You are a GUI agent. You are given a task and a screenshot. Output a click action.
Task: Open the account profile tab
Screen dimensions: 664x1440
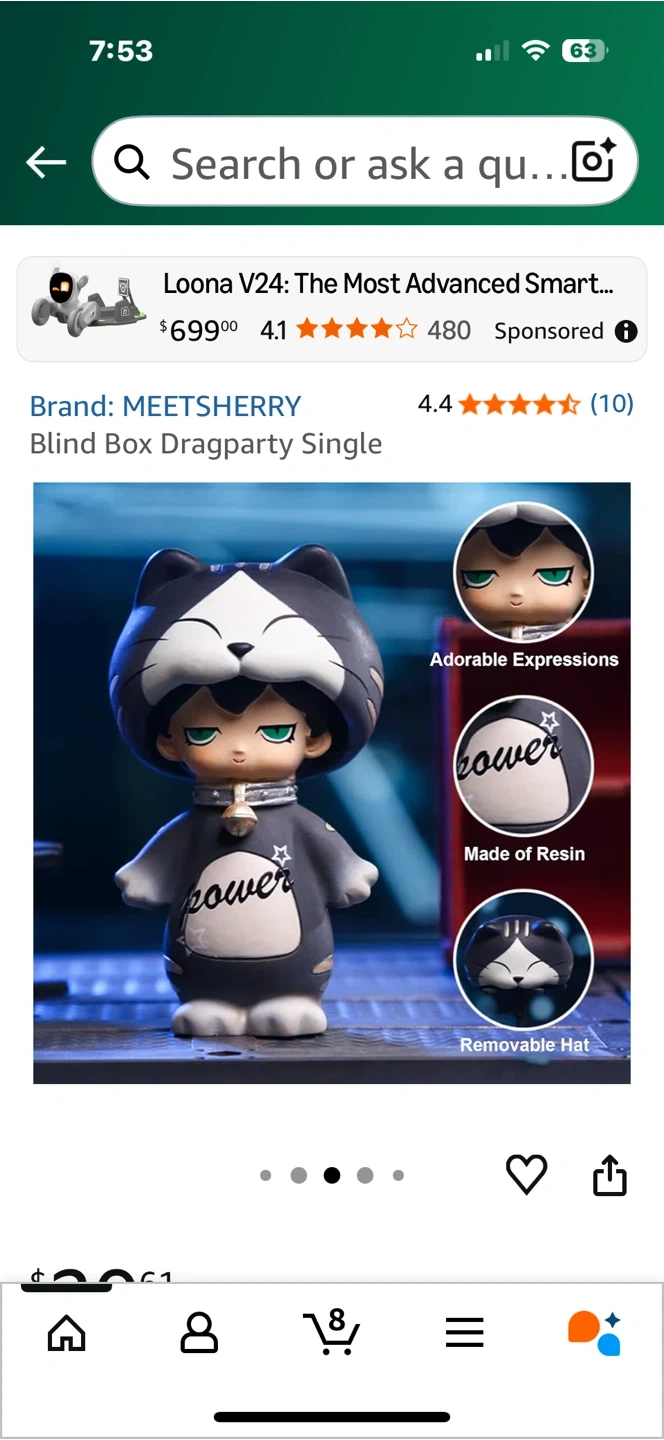point(199,1332)
